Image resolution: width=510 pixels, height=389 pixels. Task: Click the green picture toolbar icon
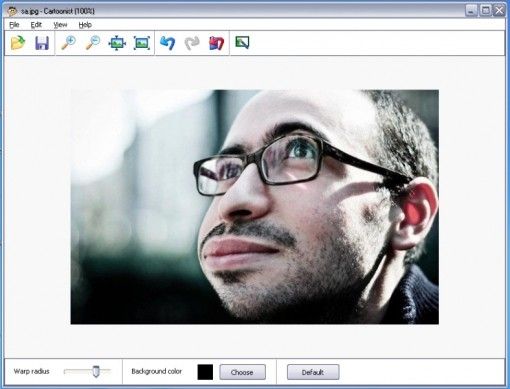(x=242, y=42)
